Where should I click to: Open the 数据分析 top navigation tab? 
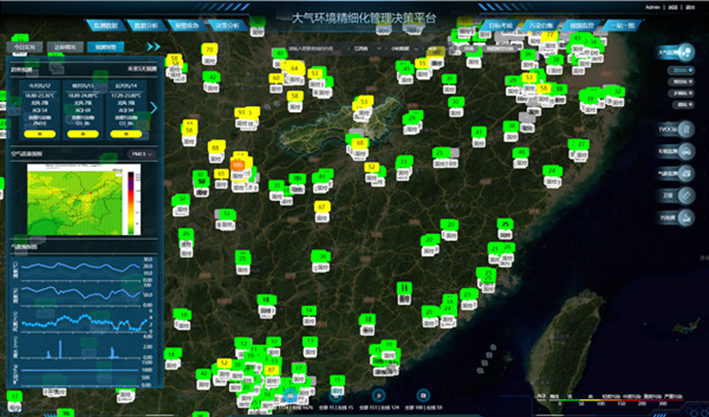pos(146,25)
